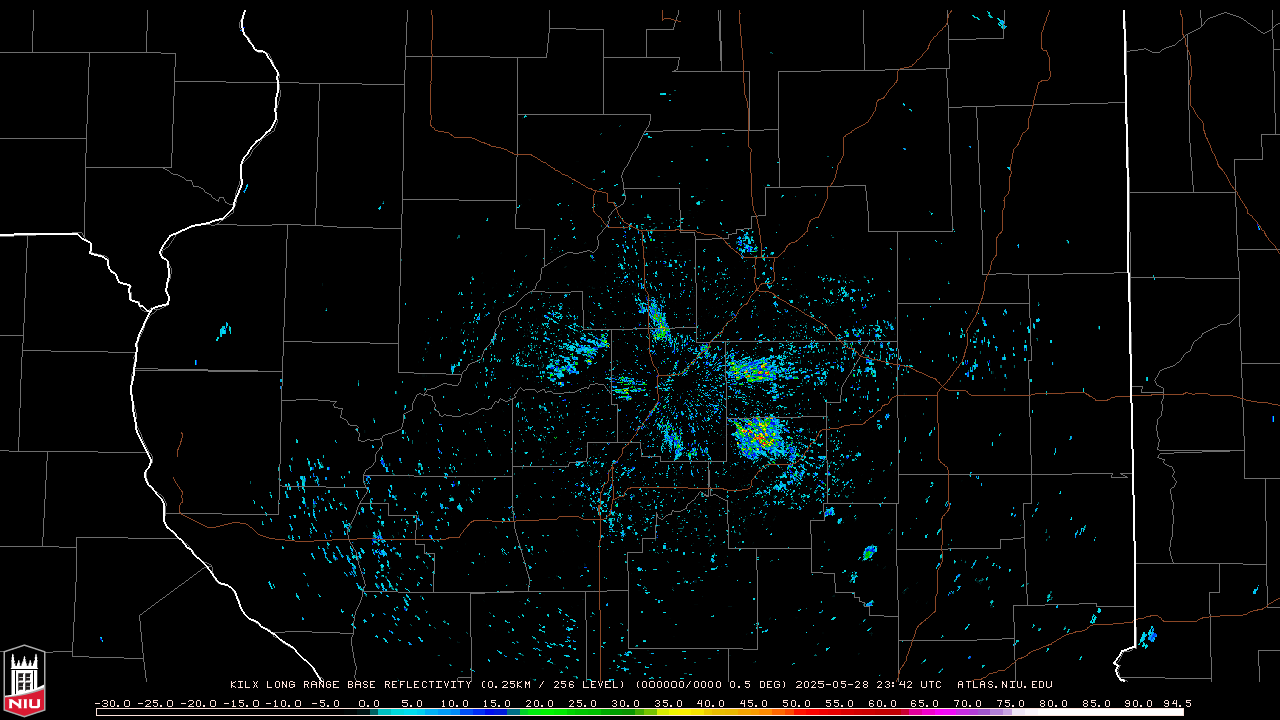The image size is (1280, 720).
Task: Click the 94.5 maximum scale label
Action: point(1177,704)
